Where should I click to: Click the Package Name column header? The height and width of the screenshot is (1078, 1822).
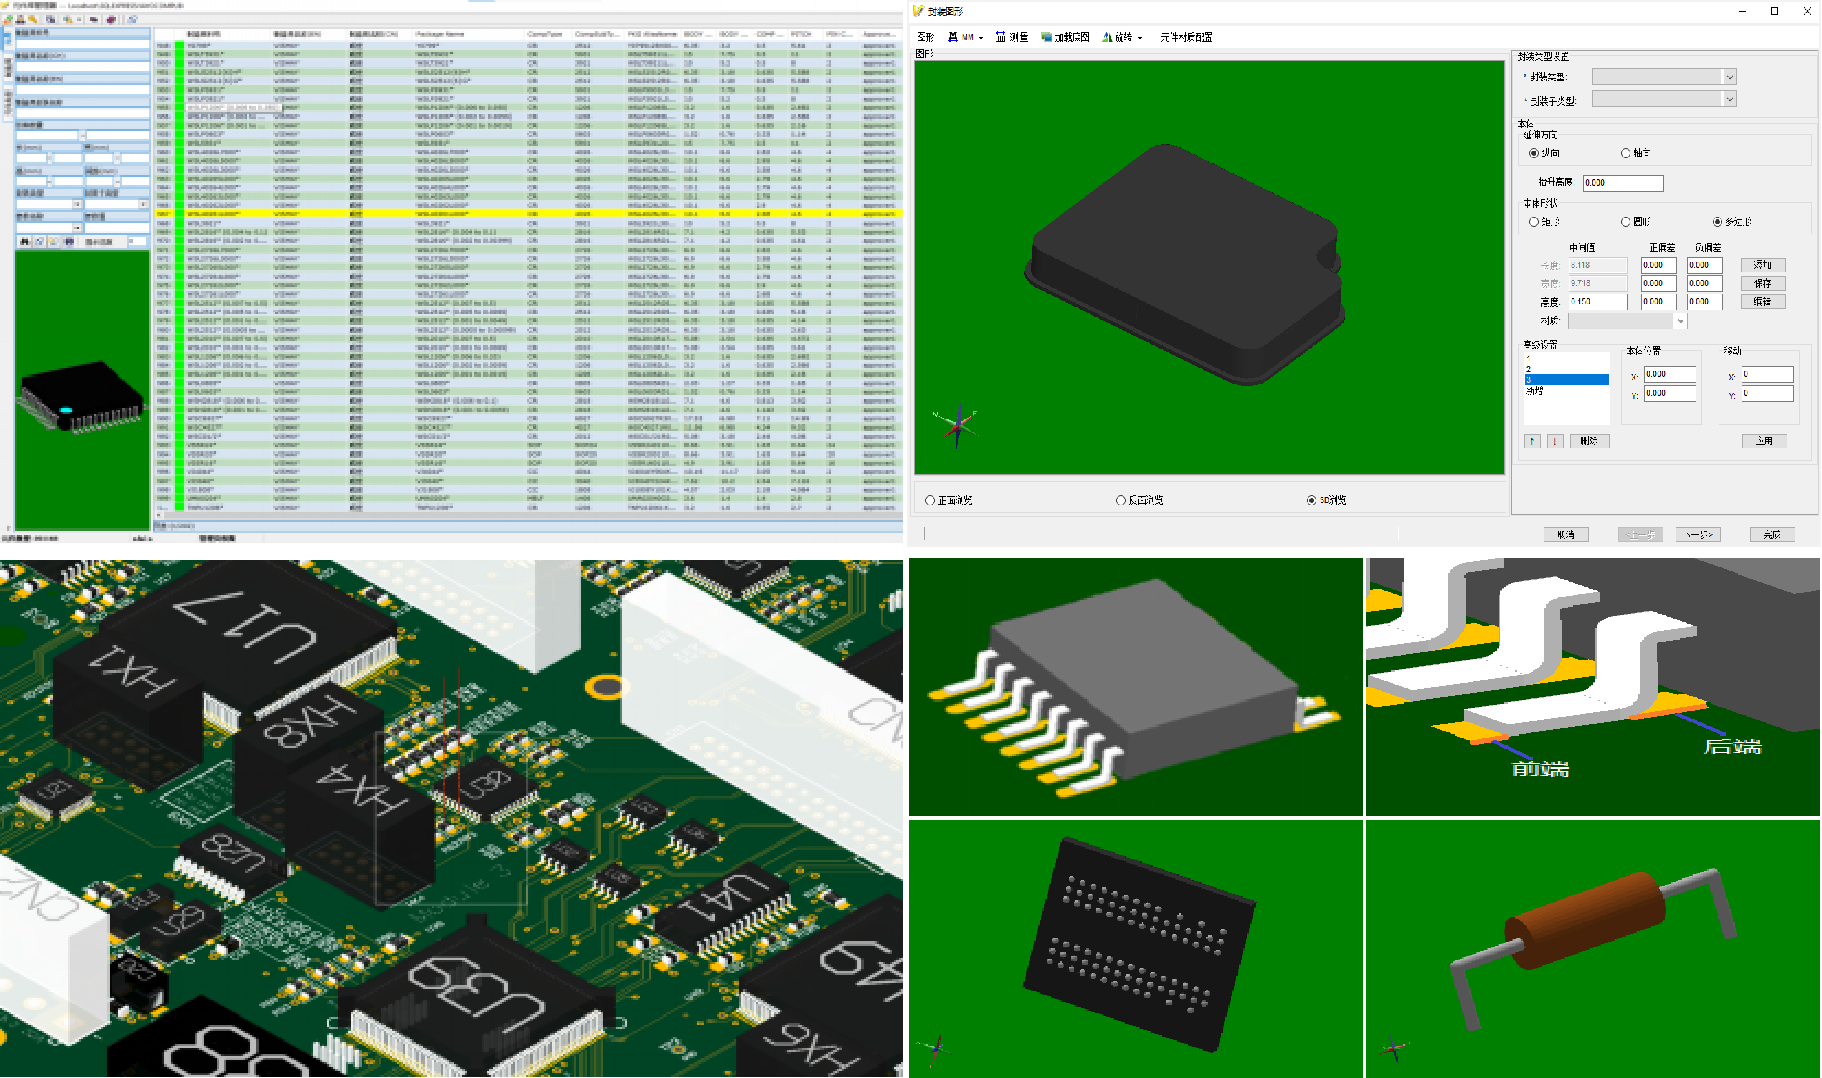(x=440, y=34)
